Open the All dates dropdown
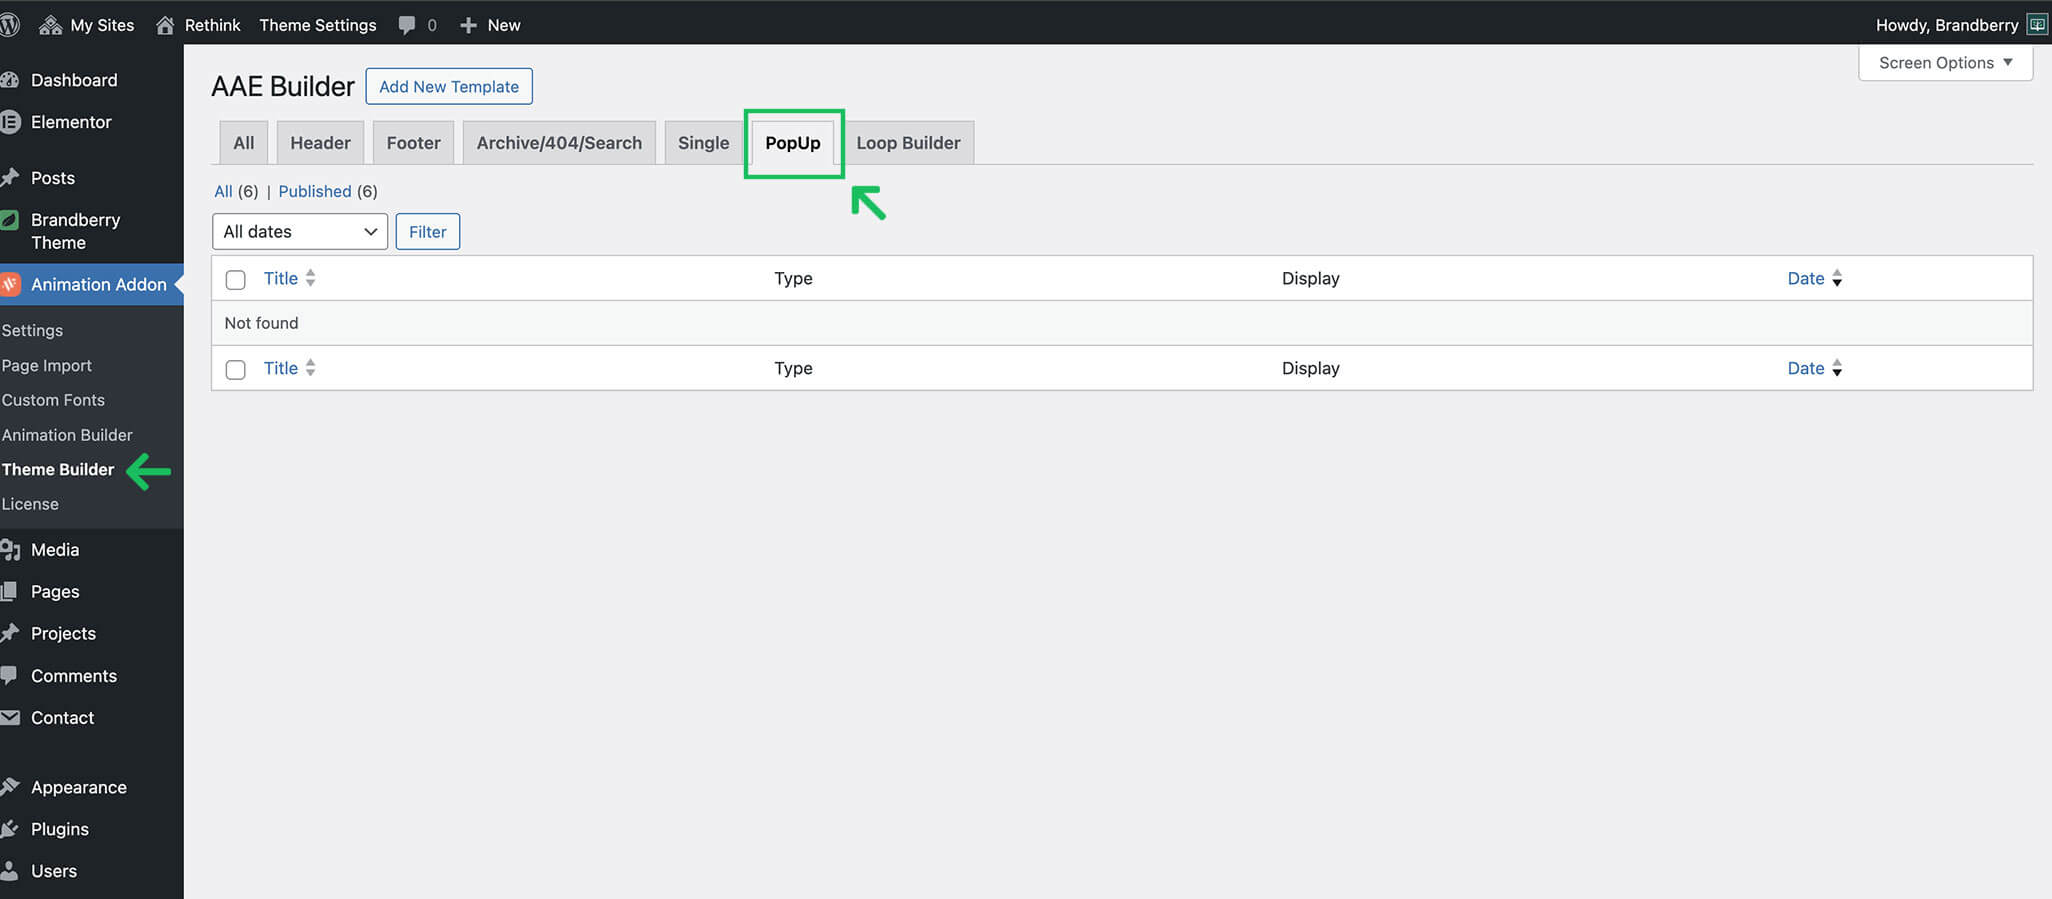The height and width of the screenshot is (899, 2052). pyautogui.click(x=299, y=232)
